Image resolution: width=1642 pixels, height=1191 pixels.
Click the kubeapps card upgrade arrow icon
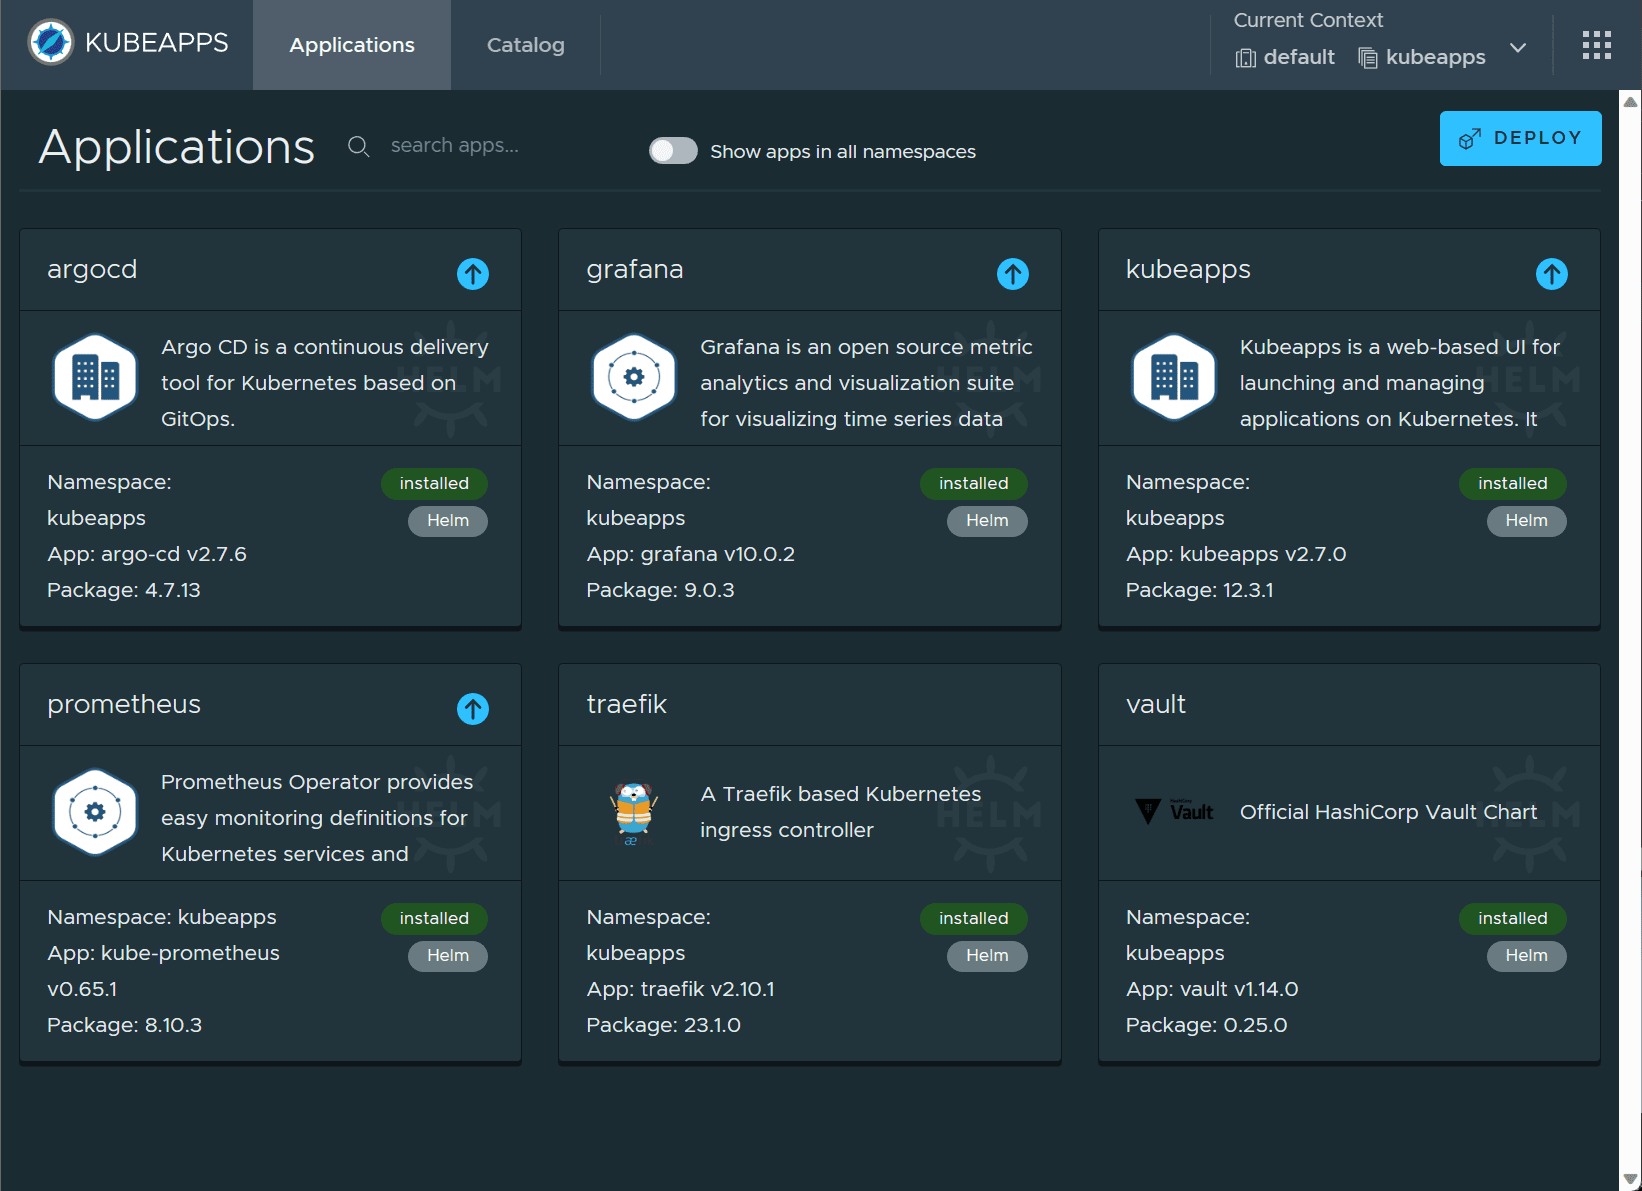click(1551, 274)
